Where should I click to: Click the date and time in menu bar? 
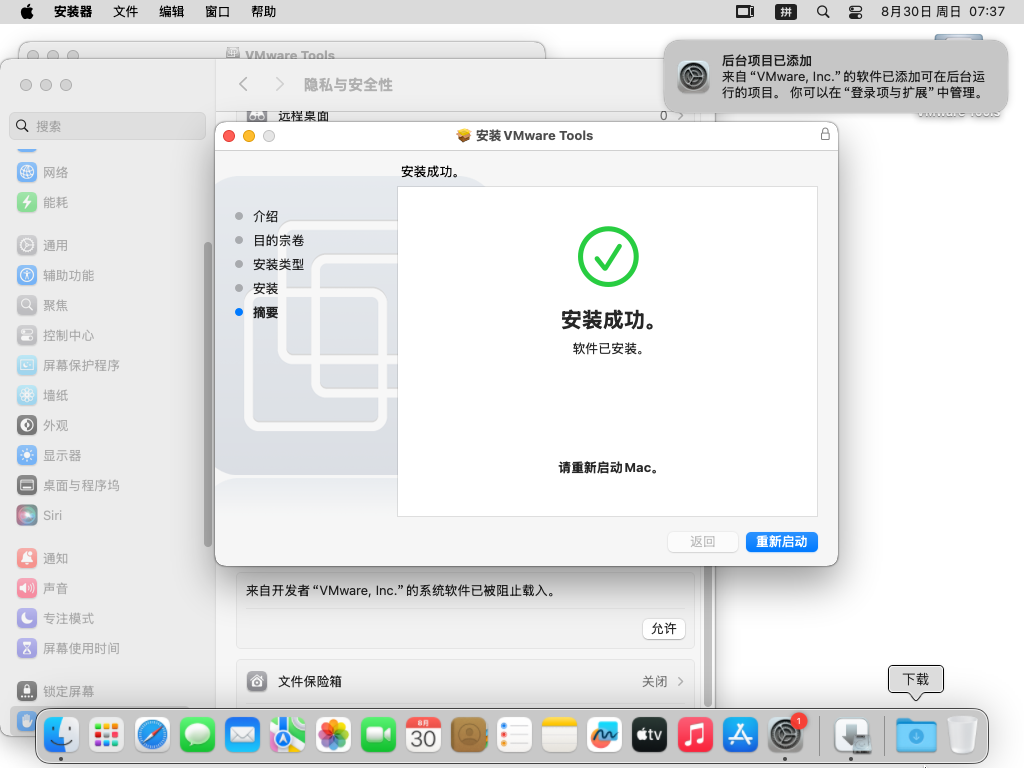(x=942, y=12)
